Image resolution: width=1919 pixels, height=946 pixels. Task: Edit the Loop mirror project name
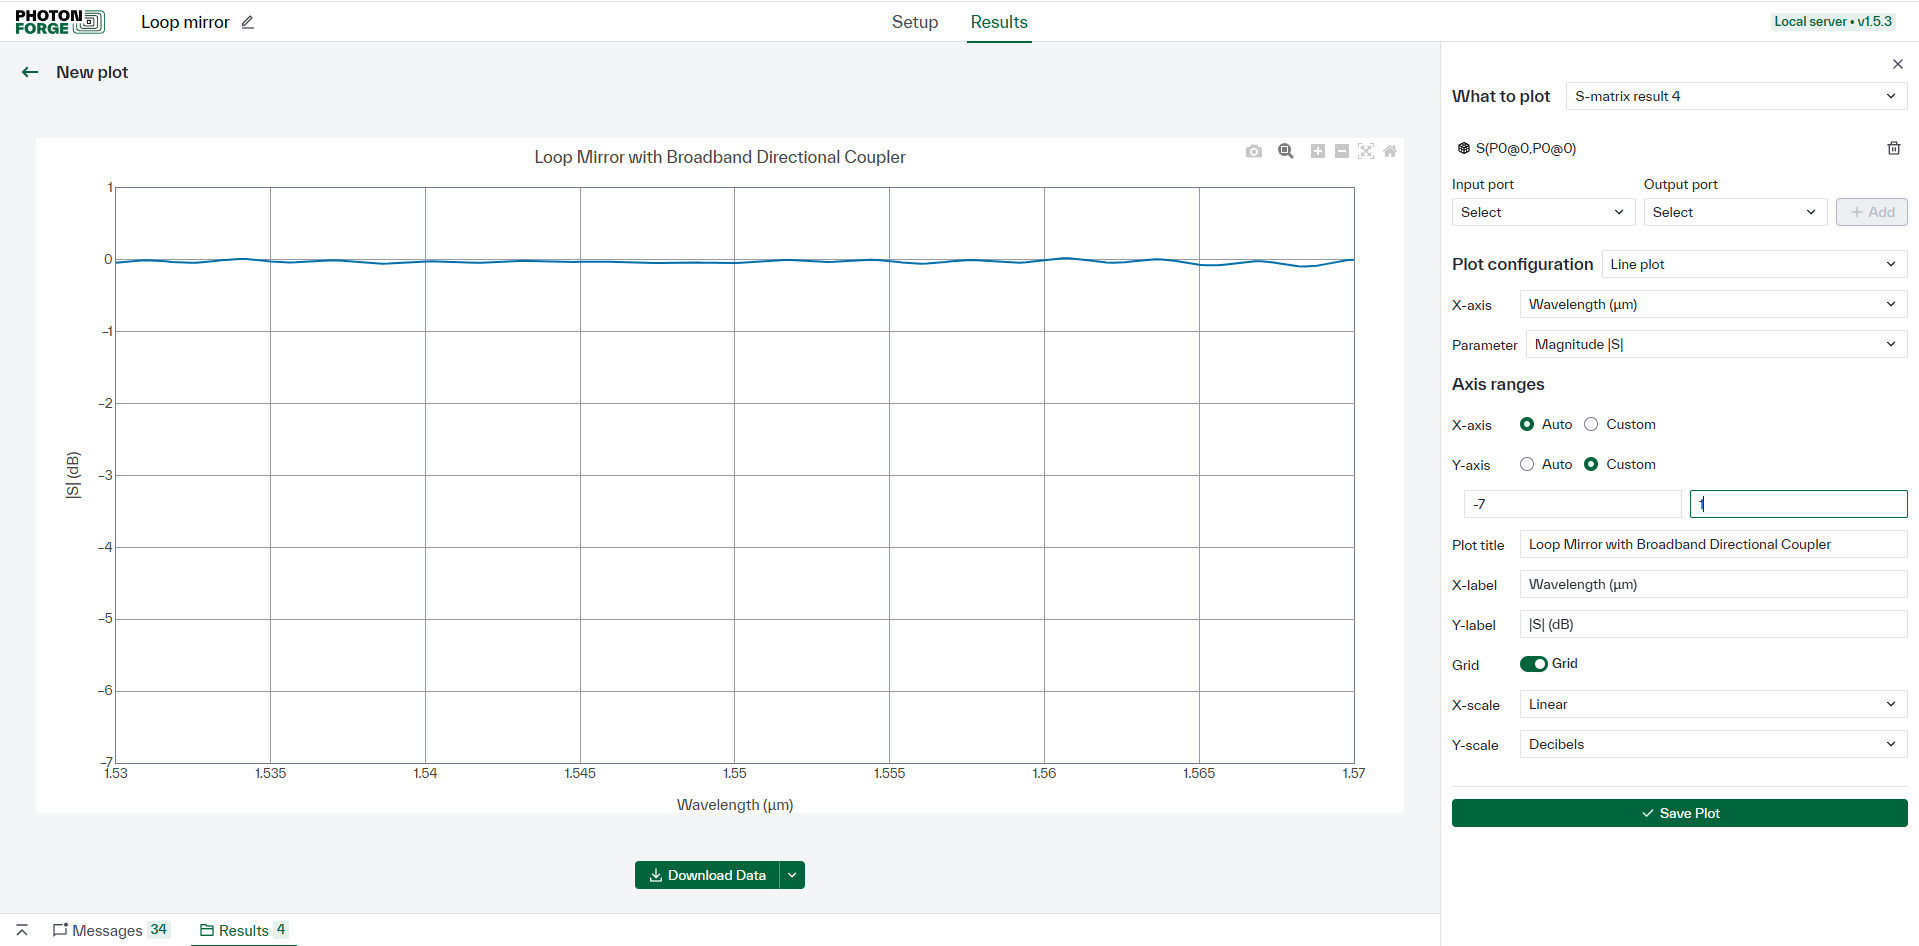click(248, 22)
